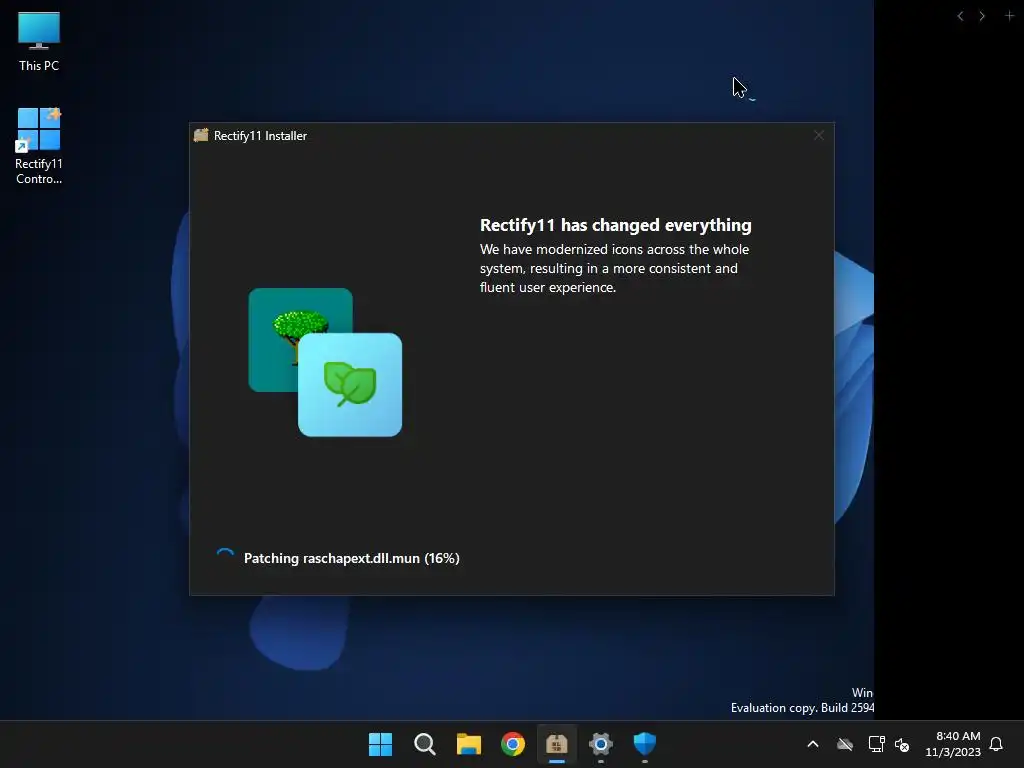Viewport: 1024px width, 768px height.
Task: Click the plus button at top right
Action: pos(1010,15)
